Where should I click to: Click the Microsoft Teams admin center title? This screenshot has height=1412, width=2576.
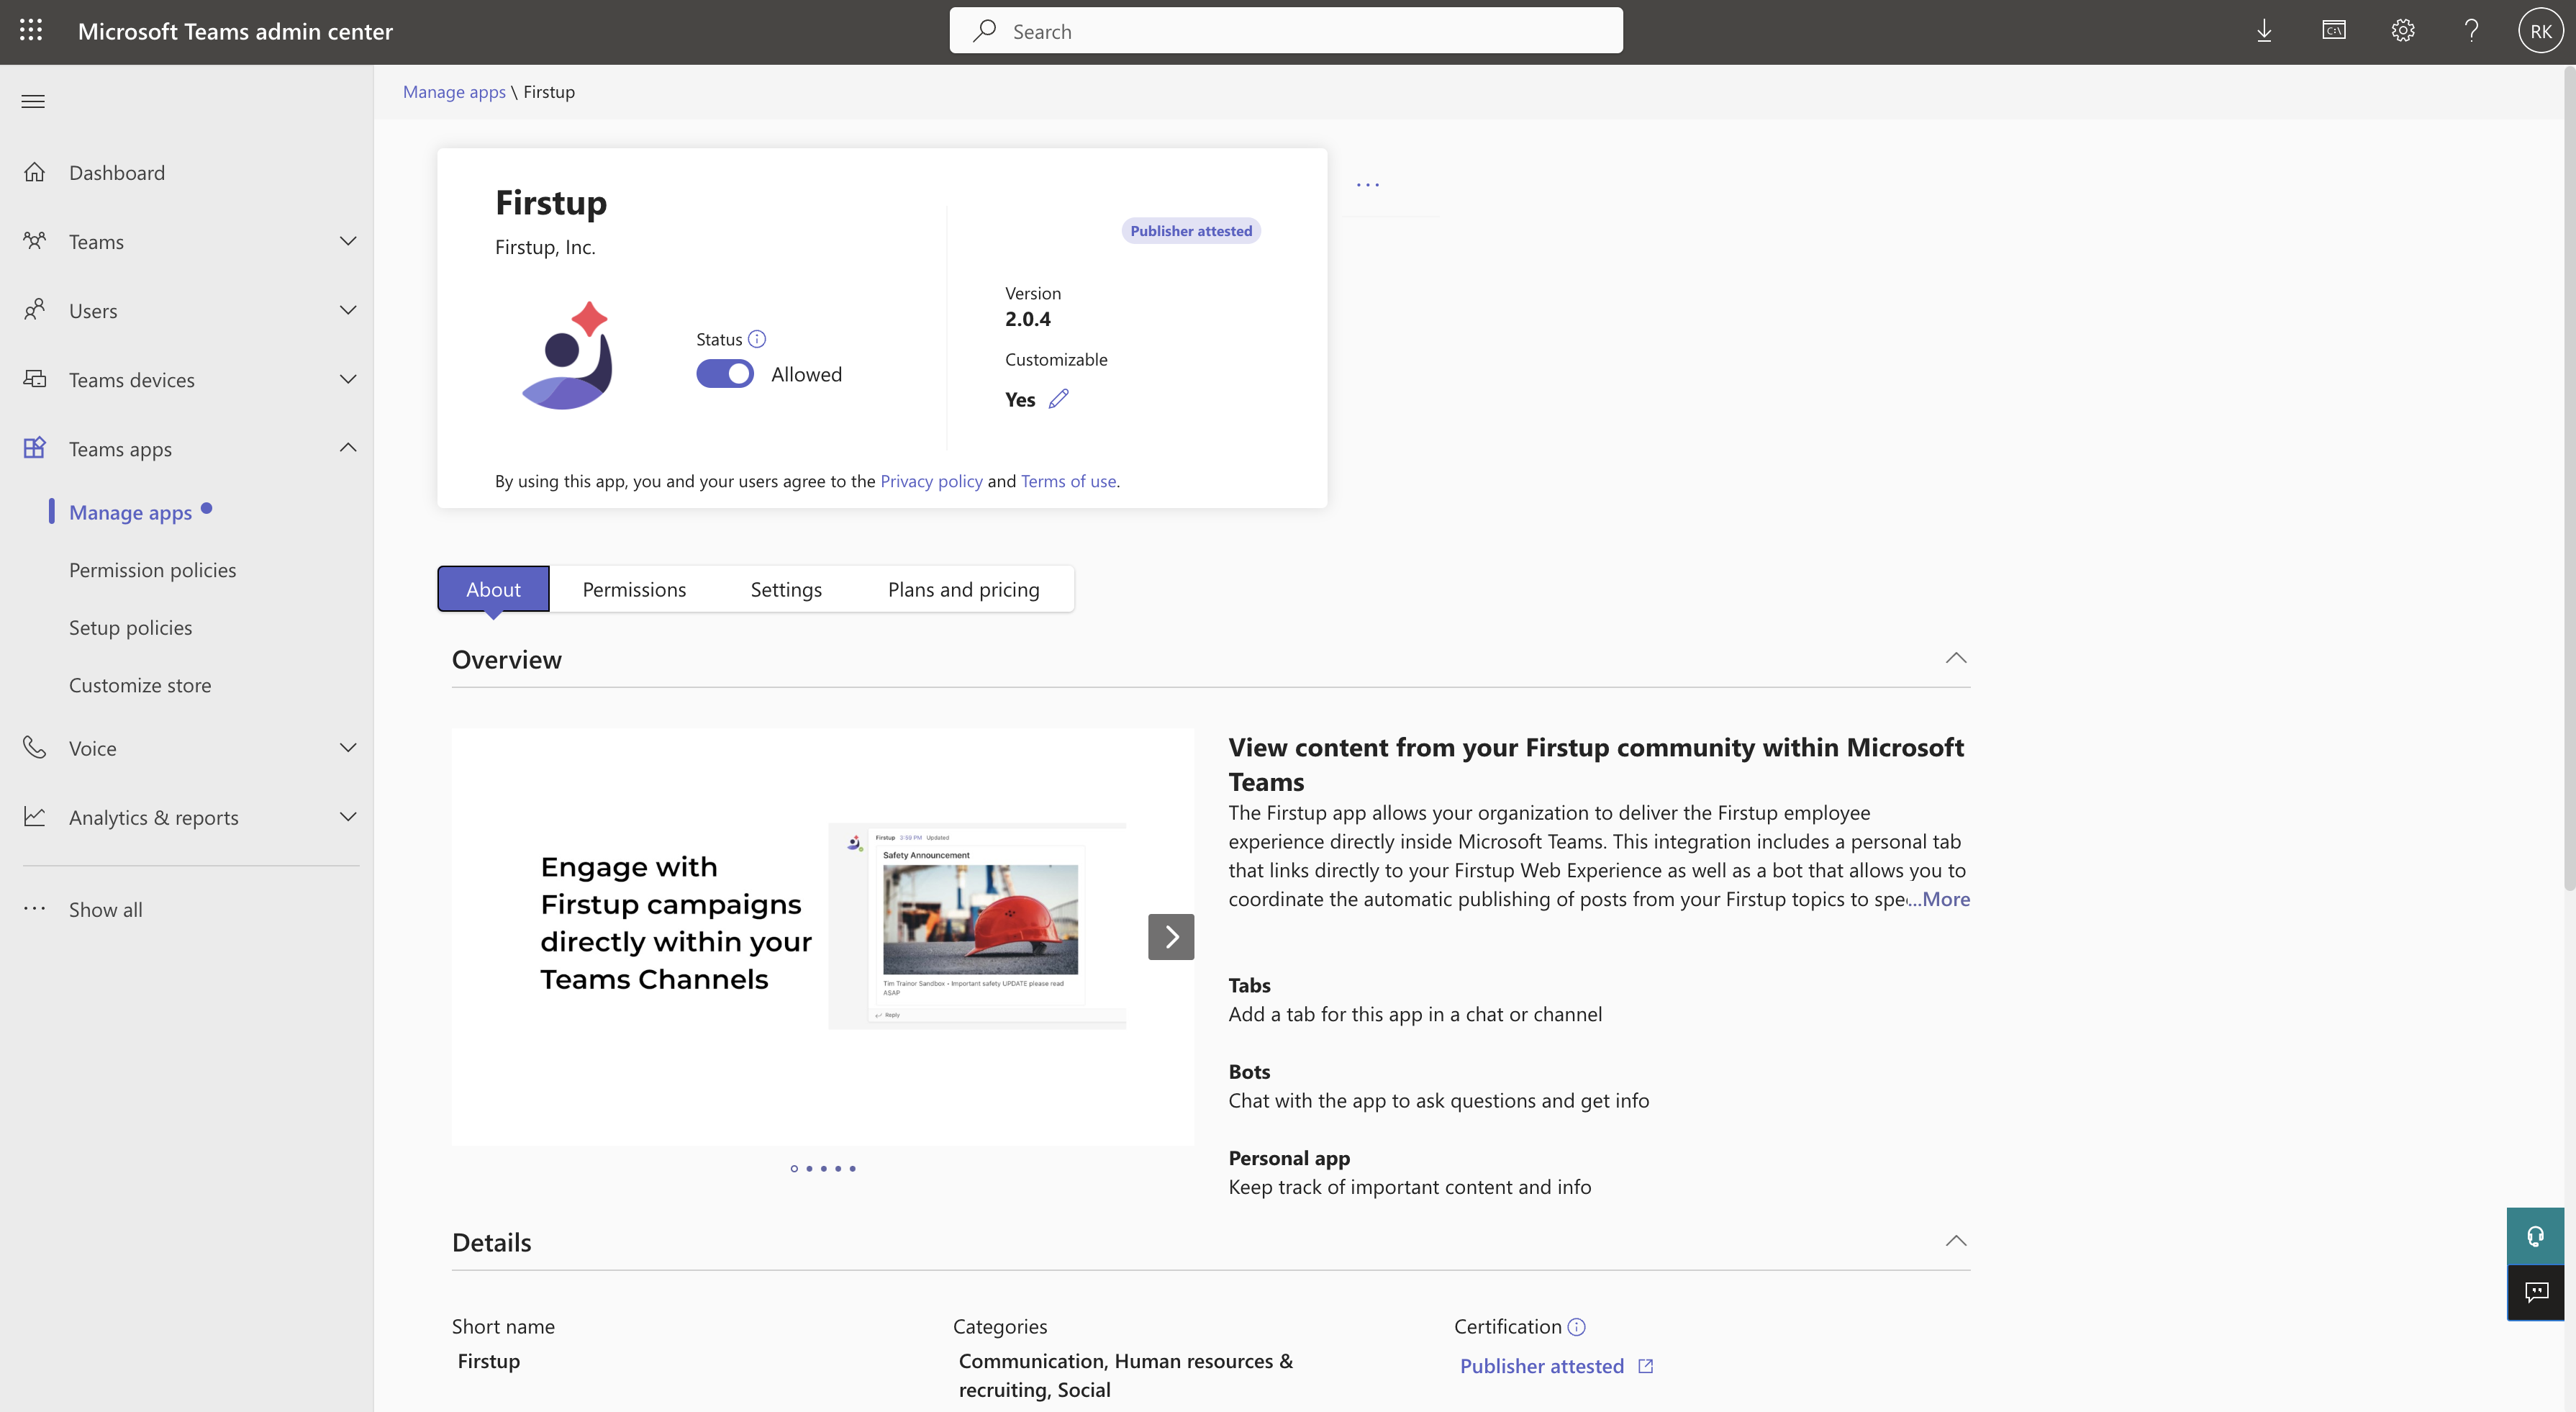coord(235,31)
